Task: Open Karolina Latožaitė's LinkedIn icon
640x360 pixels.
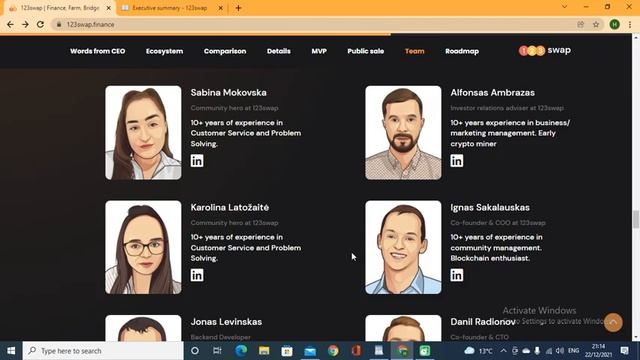Action: (x=197, y=275)
